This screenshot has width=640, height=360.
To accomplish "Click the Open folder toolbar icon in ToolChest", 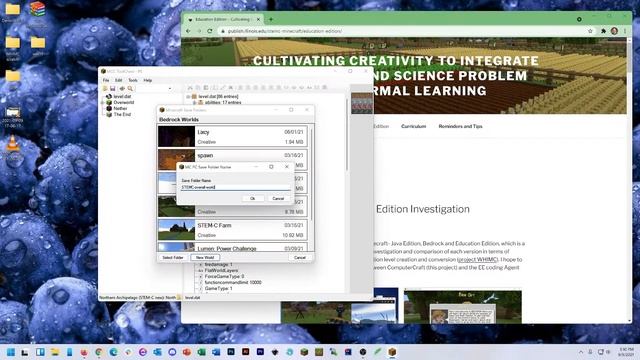I will (x=105, y=89).
